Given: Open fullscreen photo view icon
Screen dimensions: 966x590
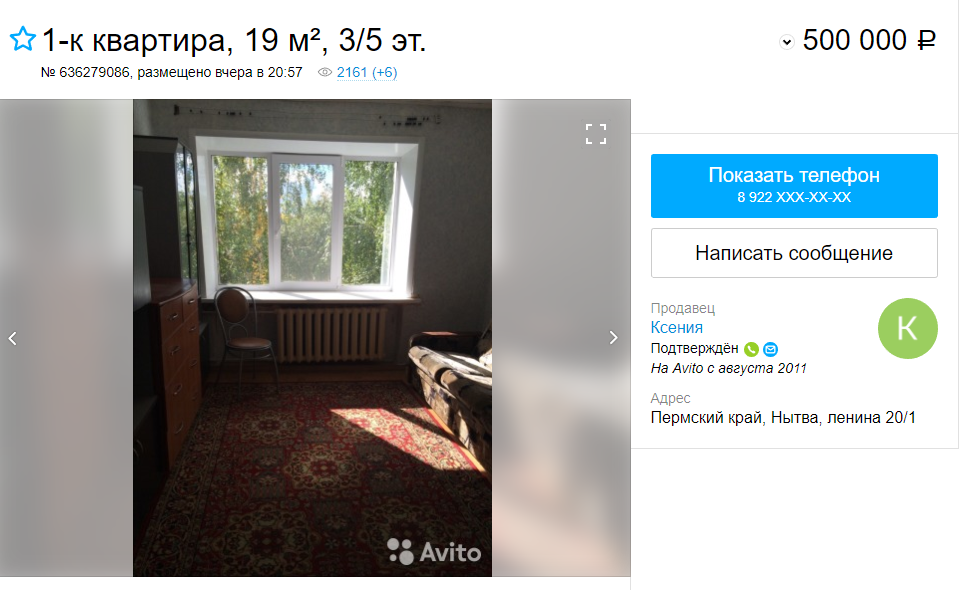Looking at the screenshot, I should click(595, 134).
